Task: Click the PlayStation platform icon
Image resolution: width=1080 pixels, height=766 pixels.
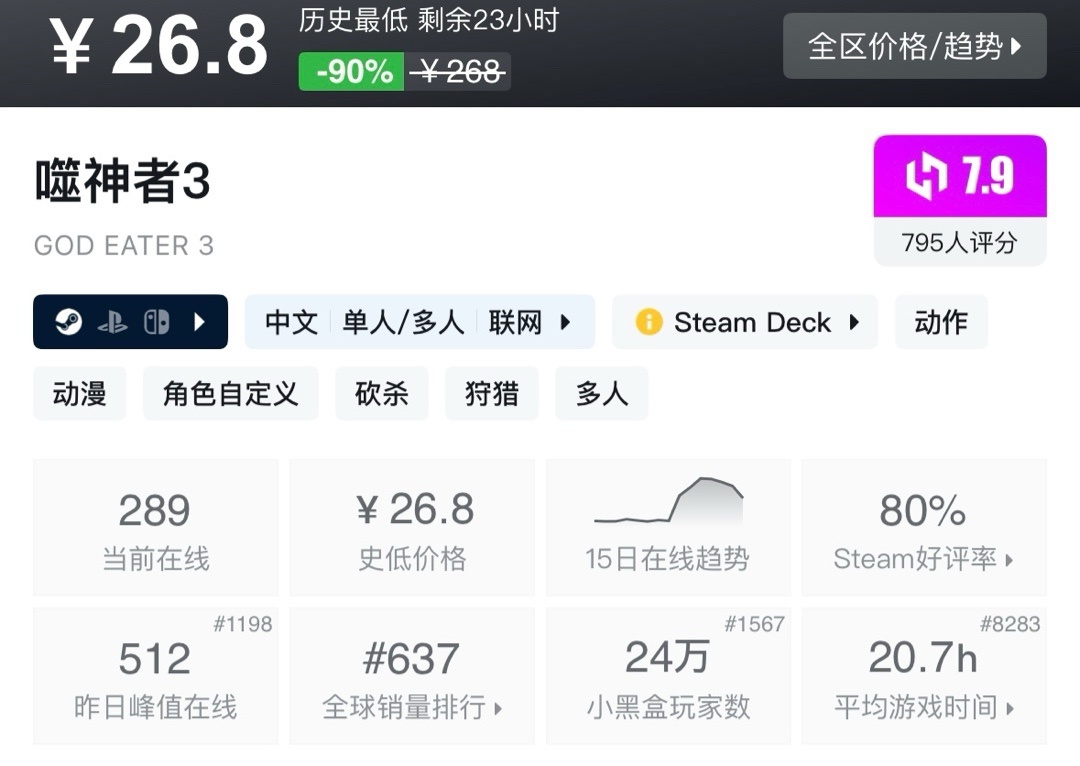Action: tap(113, 322)
